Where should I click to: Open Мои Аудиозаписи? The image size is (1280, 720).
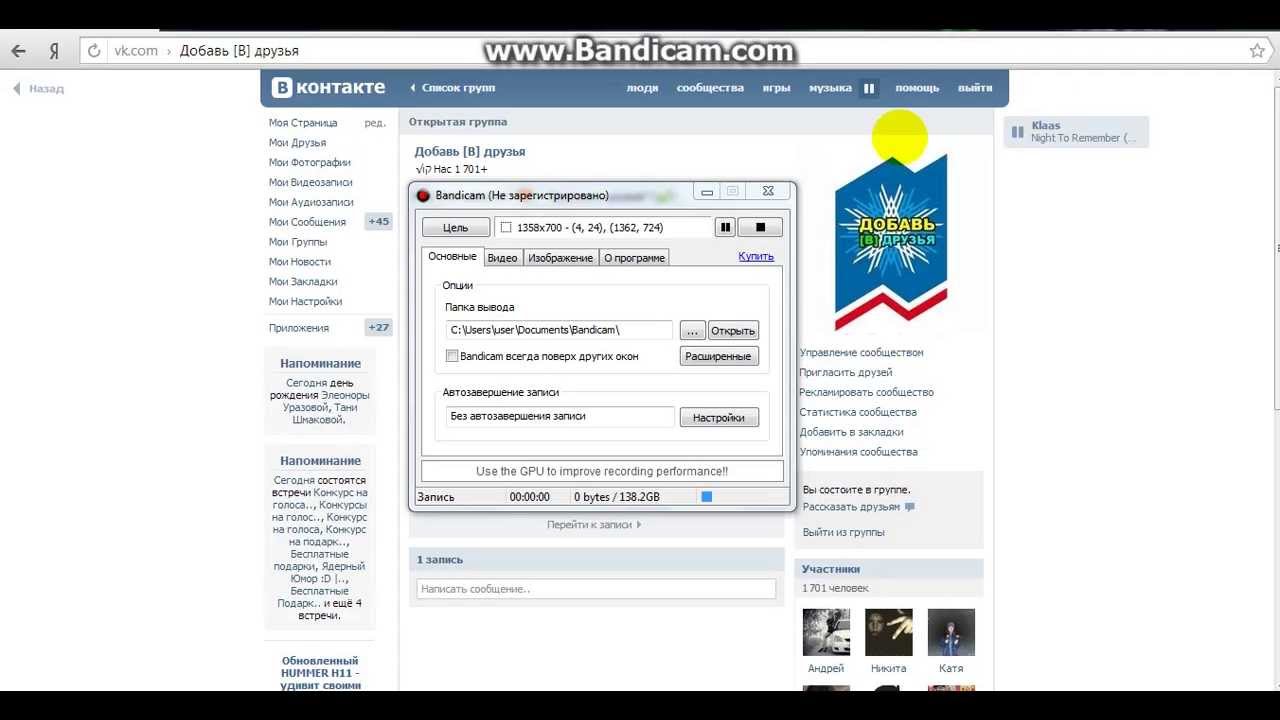(311, 202)
